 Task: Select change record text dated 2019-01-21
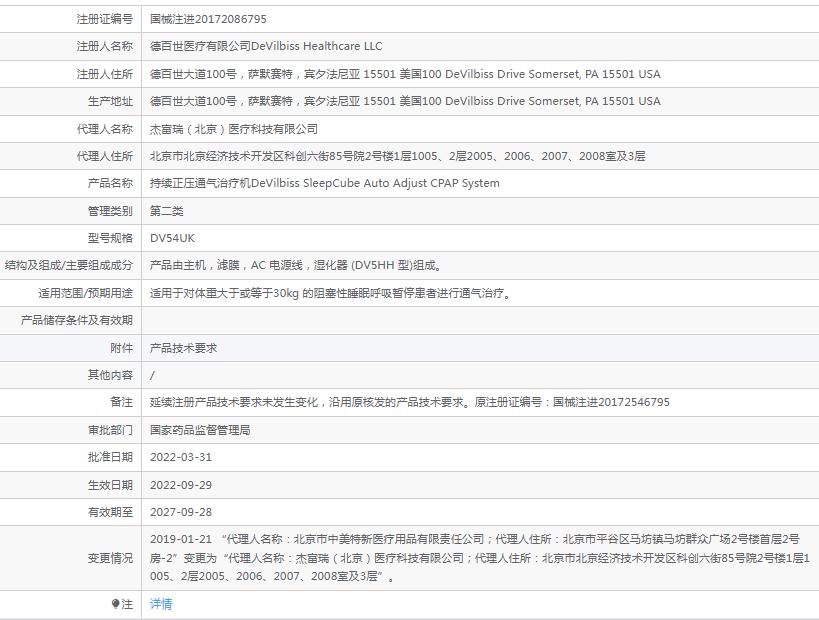click(x=479, y=558)
